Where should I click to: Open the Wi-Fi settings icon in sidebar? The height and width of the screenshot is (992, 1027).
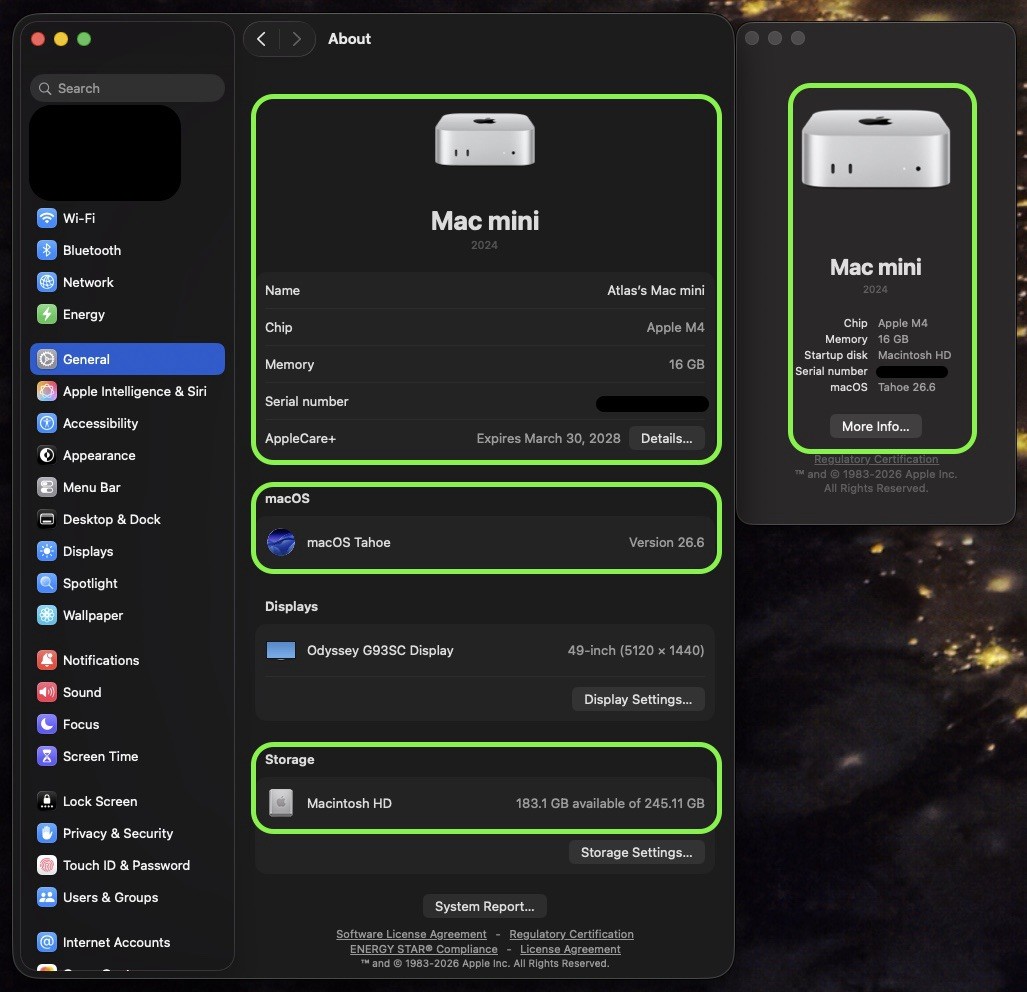(47, 218)
